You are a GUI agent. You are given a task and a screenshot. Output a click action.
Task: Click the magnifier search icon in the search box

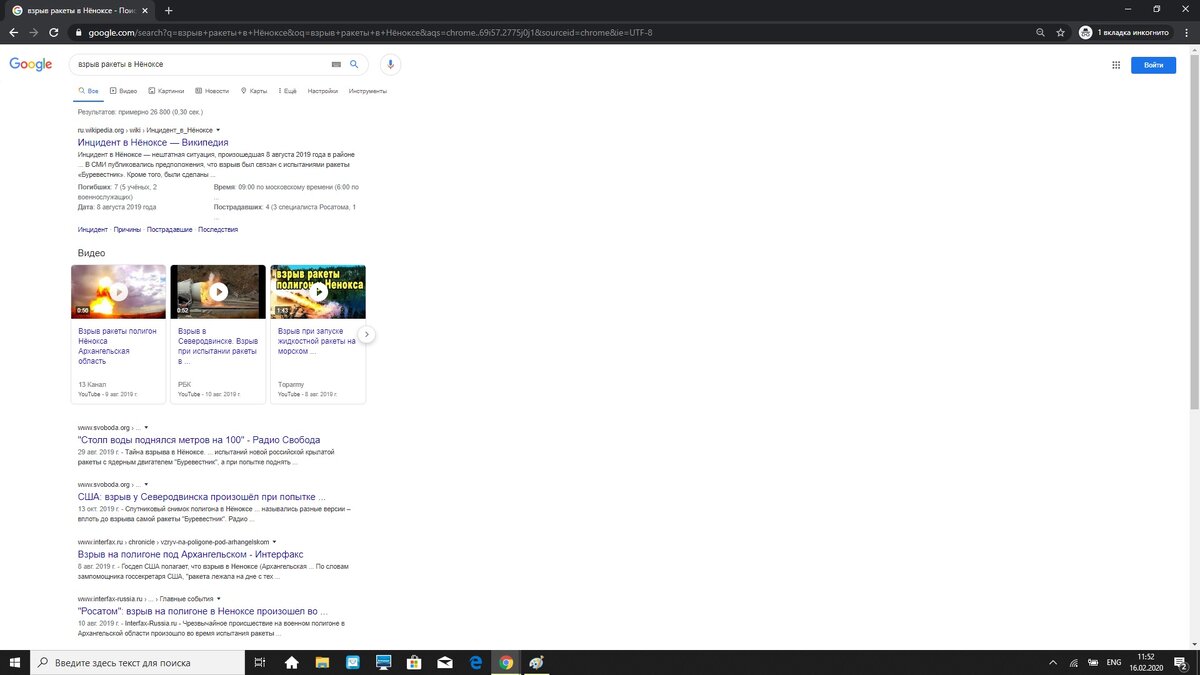pyautogui.click(x=354, y=64)
